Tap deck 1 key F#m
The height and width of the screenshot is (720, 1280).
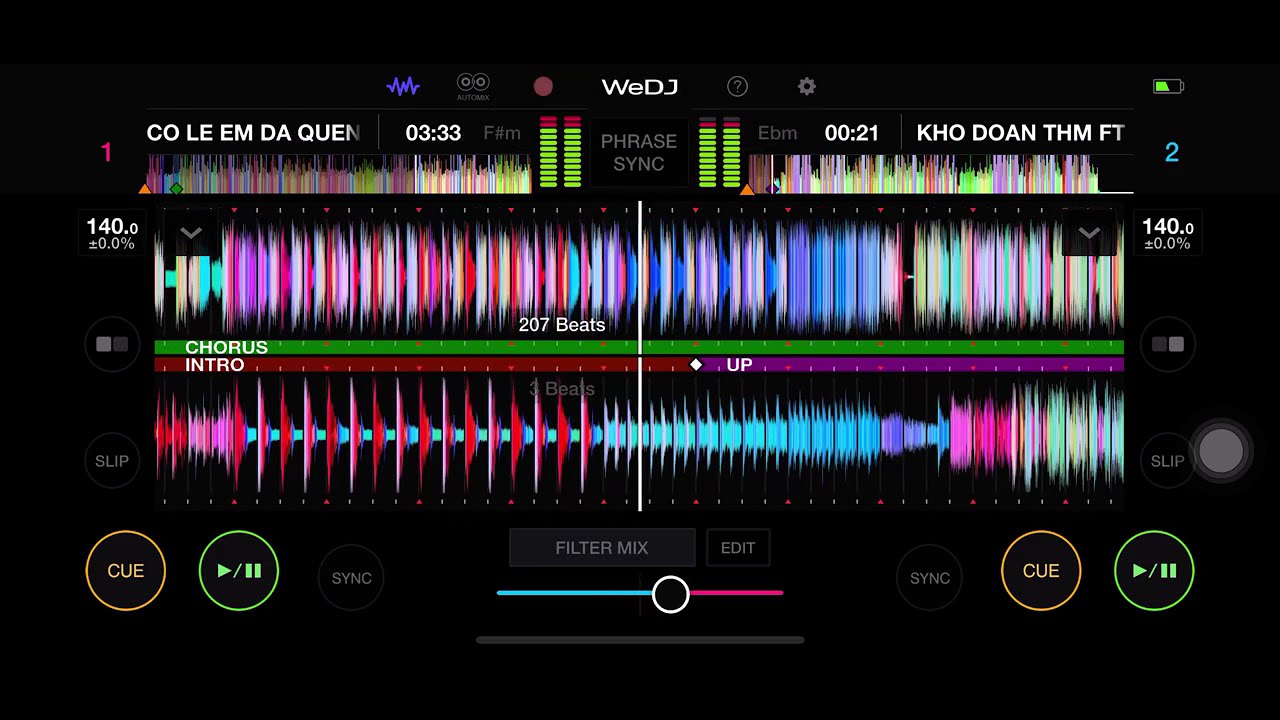[502, 133]
